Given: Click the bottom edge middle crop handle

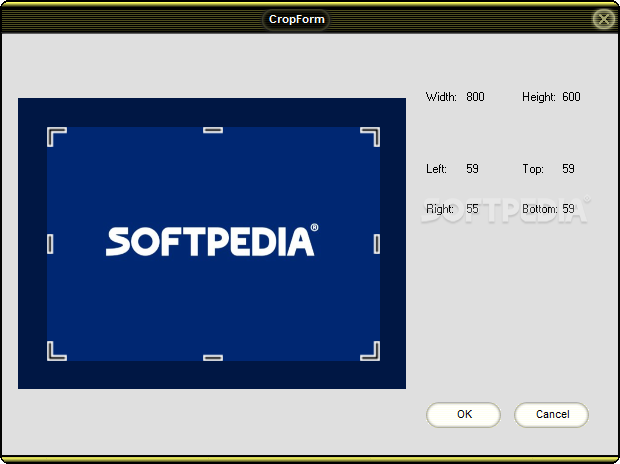Looking at the screenshot, I should pyautogui.click(x=213, y=358).
